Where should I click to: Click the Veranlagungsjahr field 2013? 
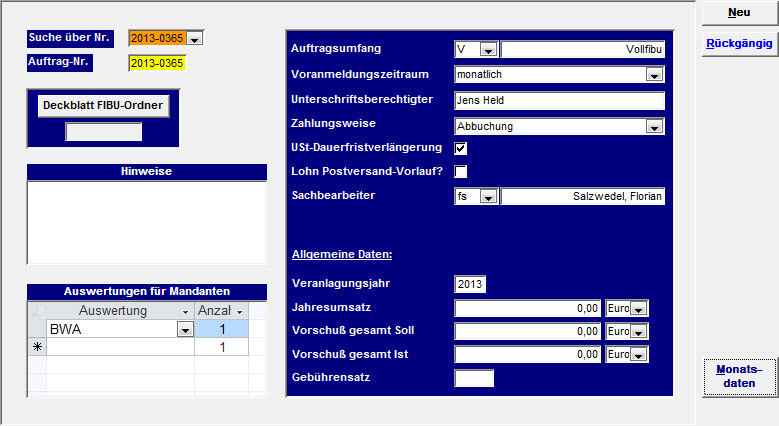click(469, 284)
